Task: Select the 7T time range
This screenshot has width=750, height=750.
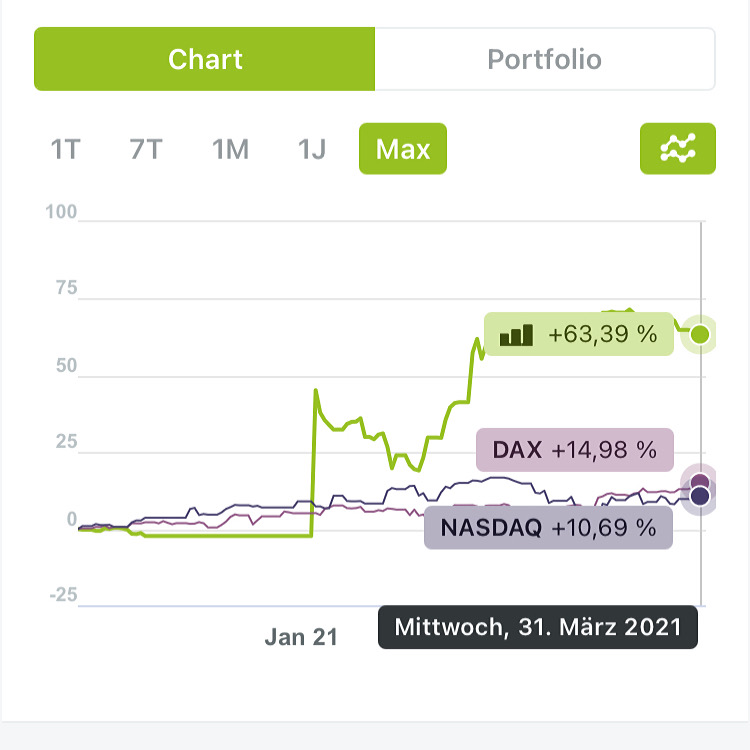Action: [146, 150]
